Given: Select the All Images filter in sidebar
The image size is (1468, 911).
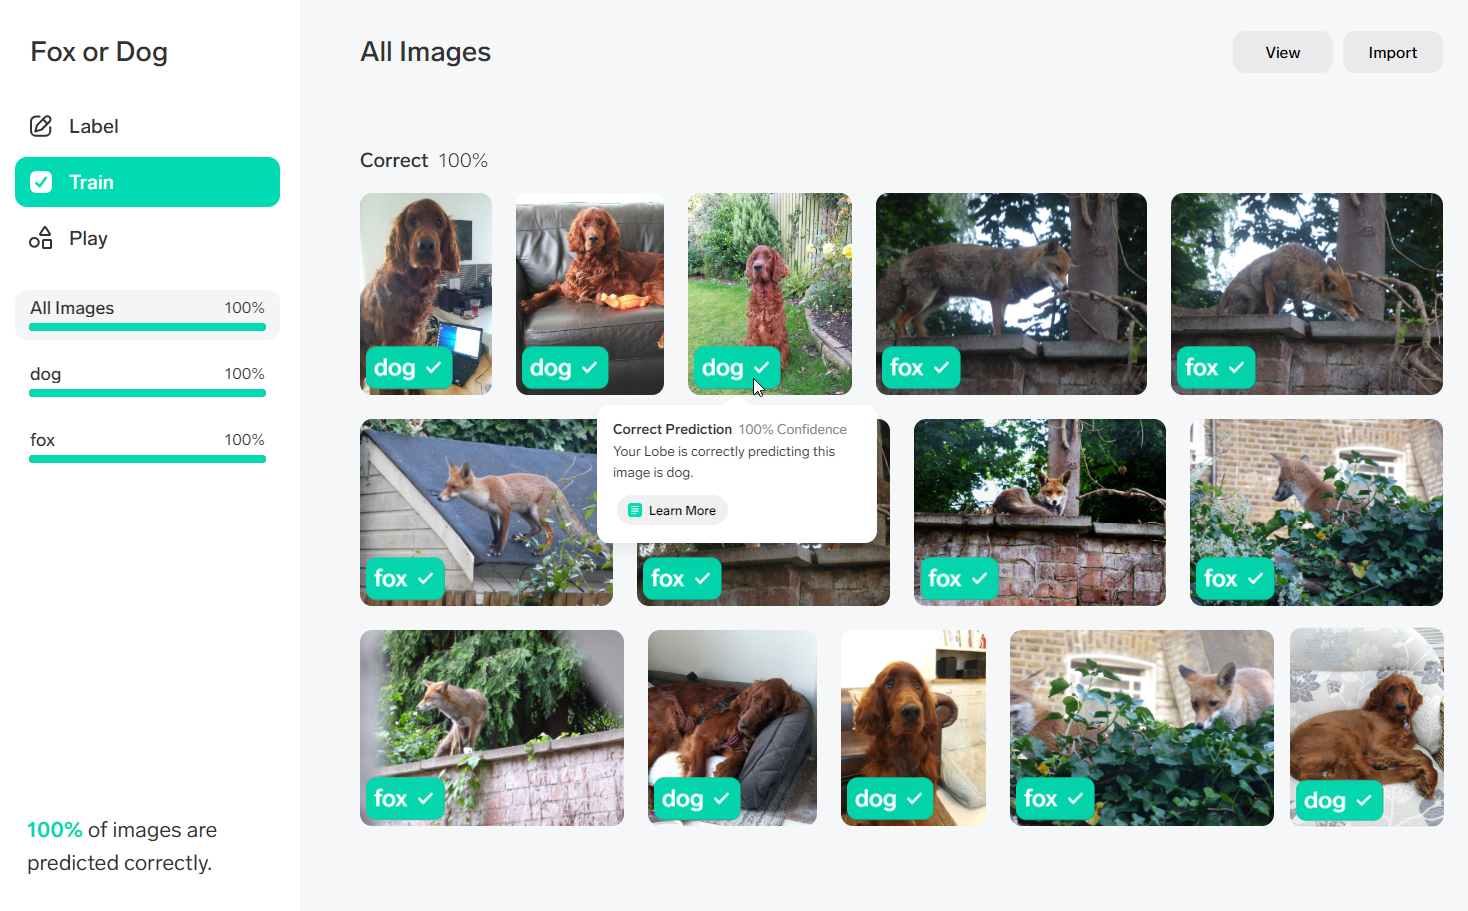Looking at the screenshot, I should tap(147, 315).
